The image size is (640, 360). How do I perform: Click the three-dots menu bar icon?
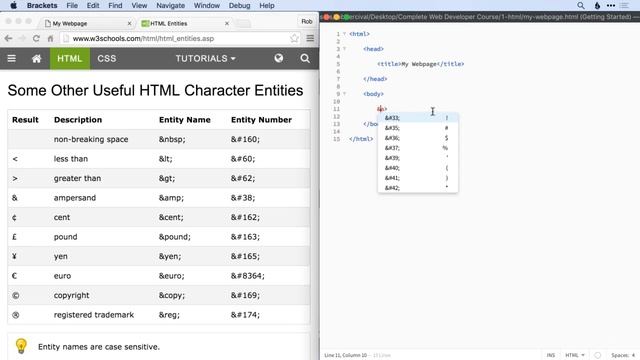(x=611, y=5)
